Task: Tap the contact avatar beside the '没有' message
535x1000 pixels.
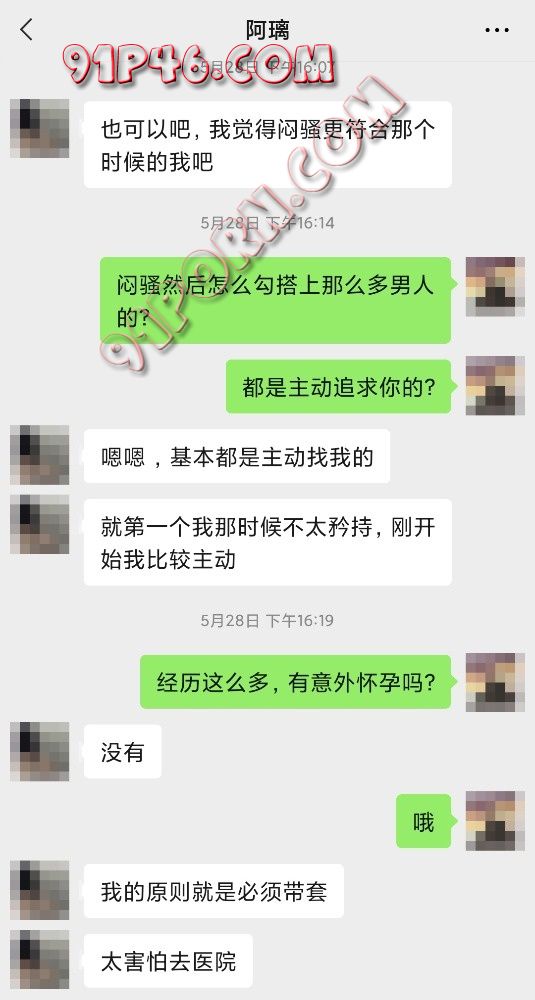Action: click(40, 751)
